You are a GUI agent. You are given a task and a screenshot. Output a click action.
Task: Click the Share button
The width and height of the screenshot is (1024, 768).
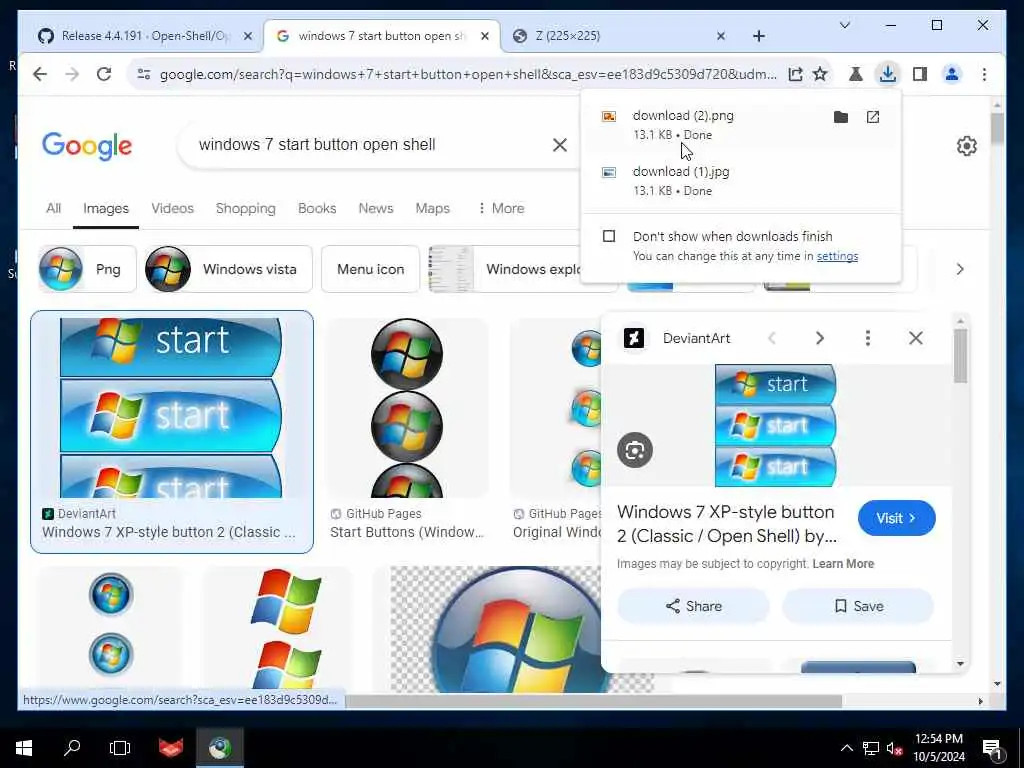(x=694, y=606)
